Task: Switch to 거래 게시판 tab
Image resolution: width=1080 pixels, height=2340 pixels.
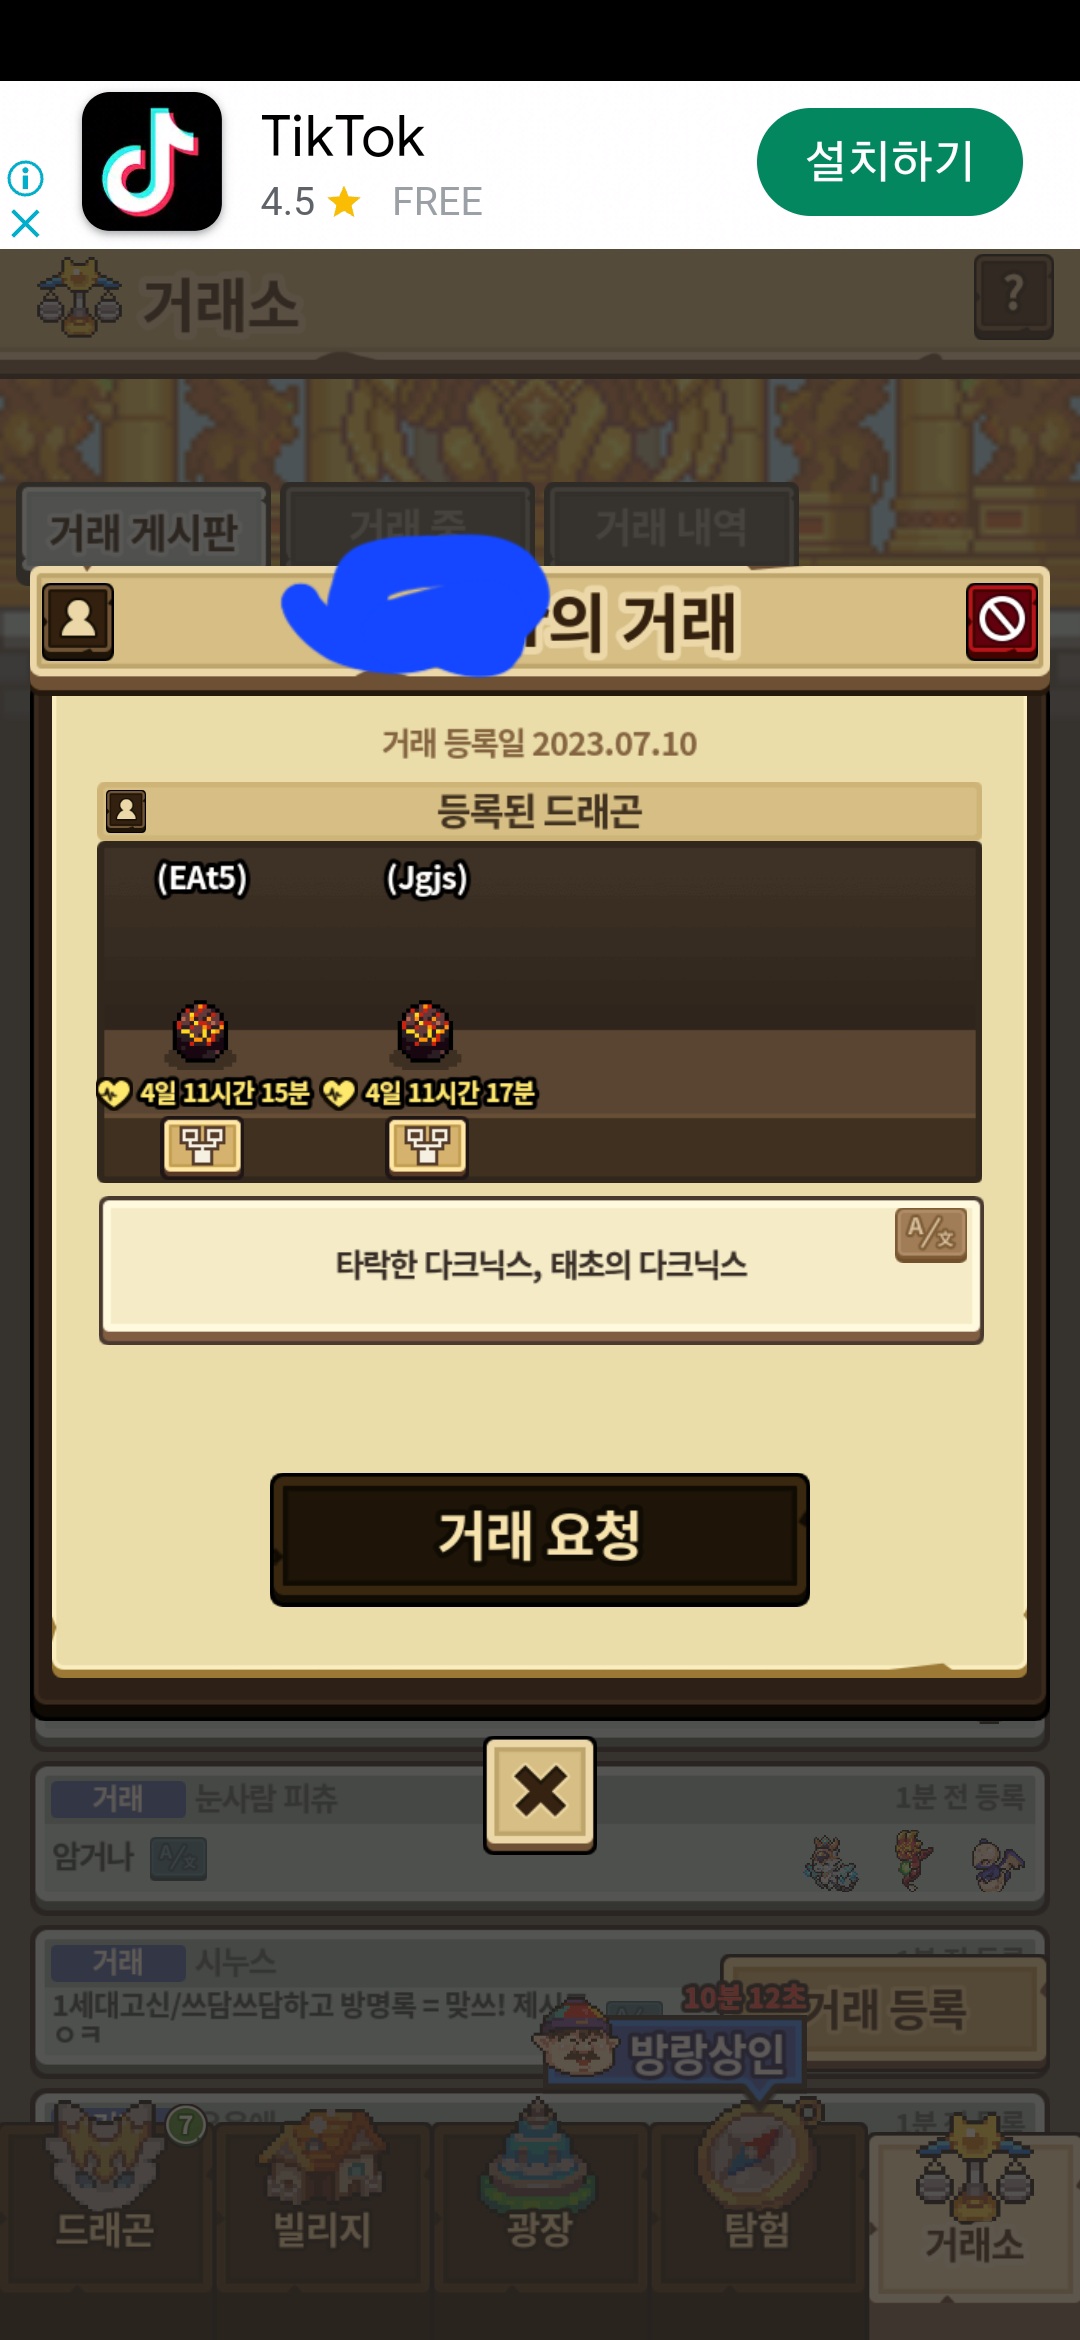Action: (x=144, y=529)
